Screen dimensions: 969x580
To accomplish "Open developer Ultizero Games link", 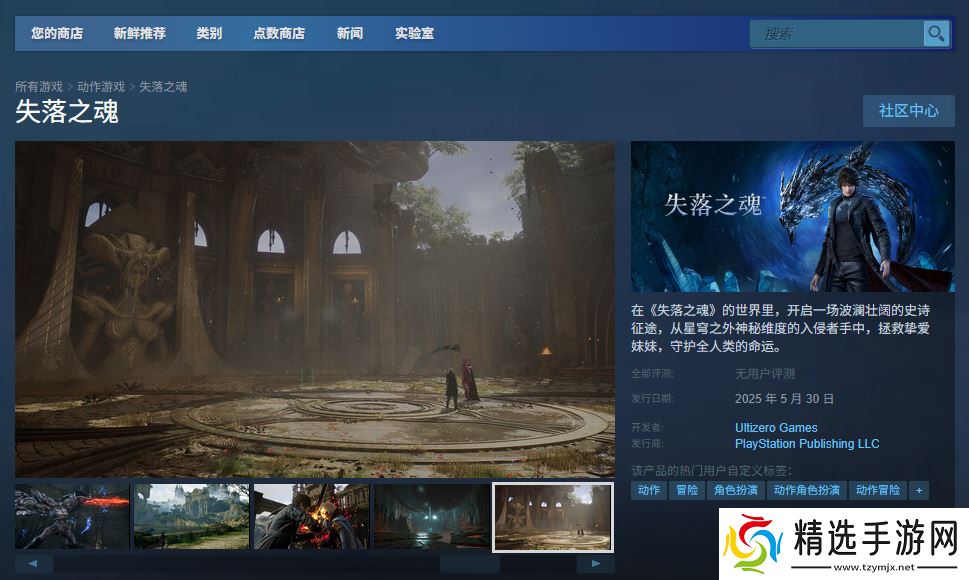I will 776,428.
